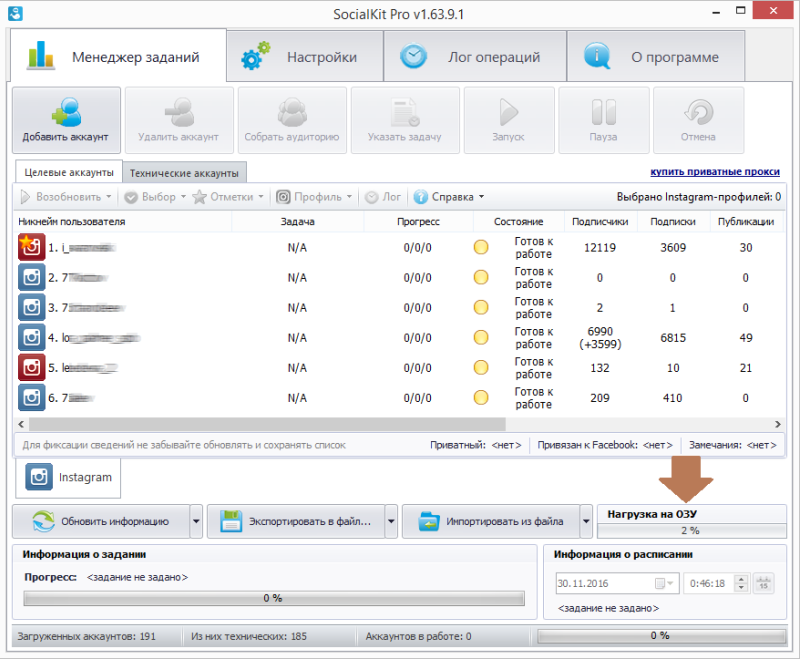Click the yellow status circle in row 5

[x=481, y=368]
